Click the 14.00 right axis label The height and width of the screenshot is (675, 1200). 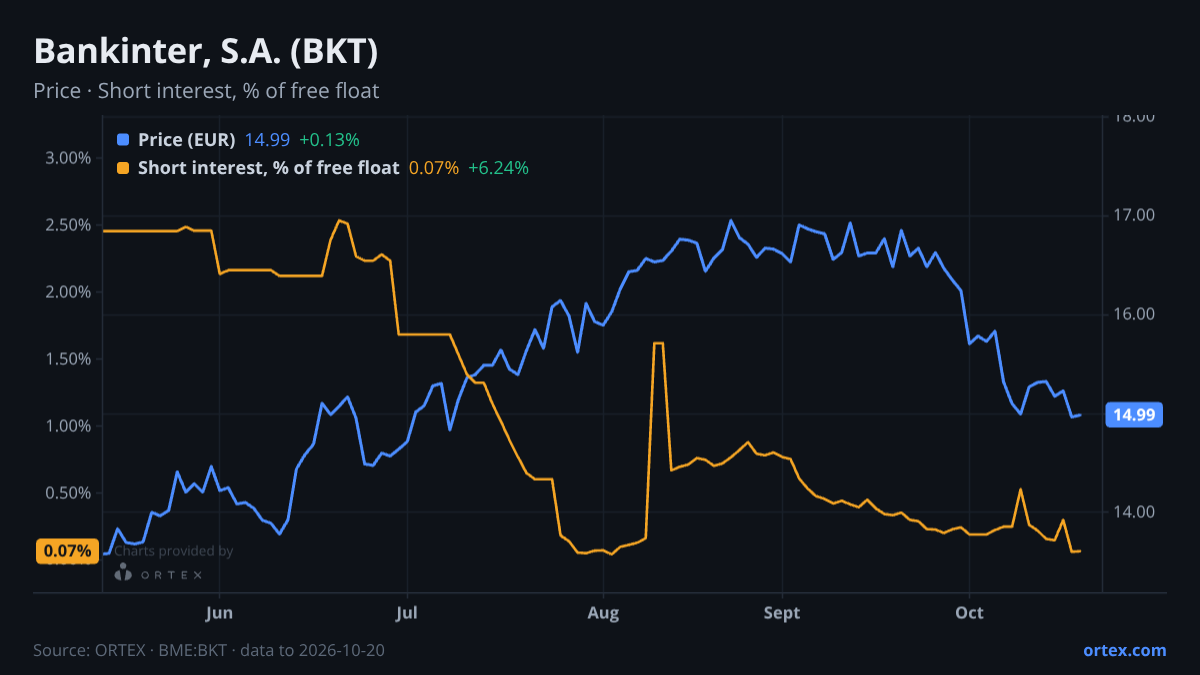[1134, 512]
